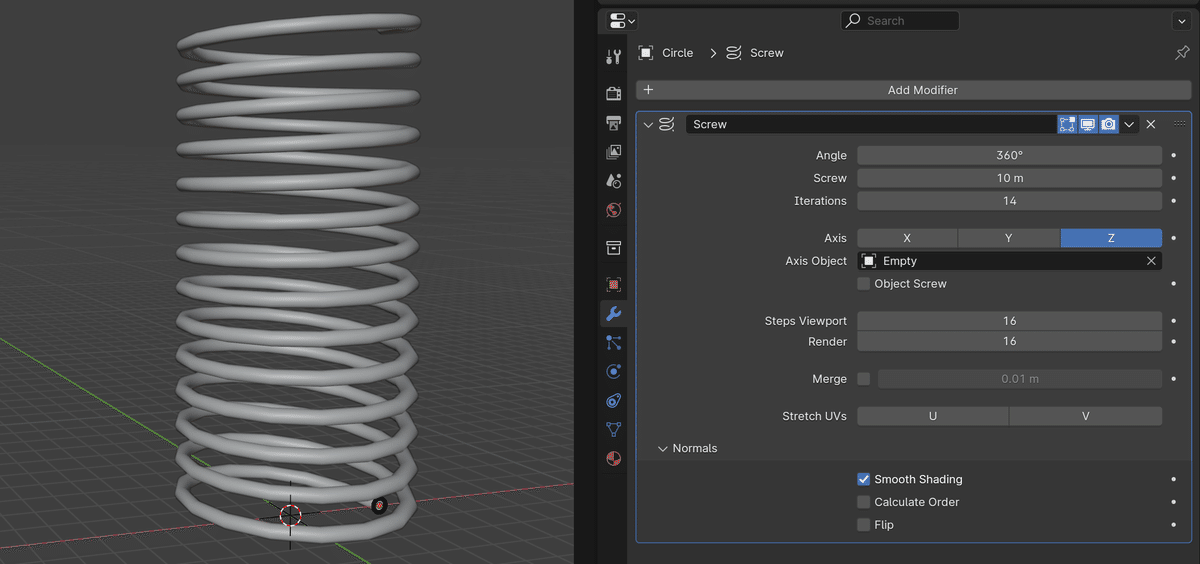
Task: Enable the Flip normals checkbox
Action: [x=864, y=525]
